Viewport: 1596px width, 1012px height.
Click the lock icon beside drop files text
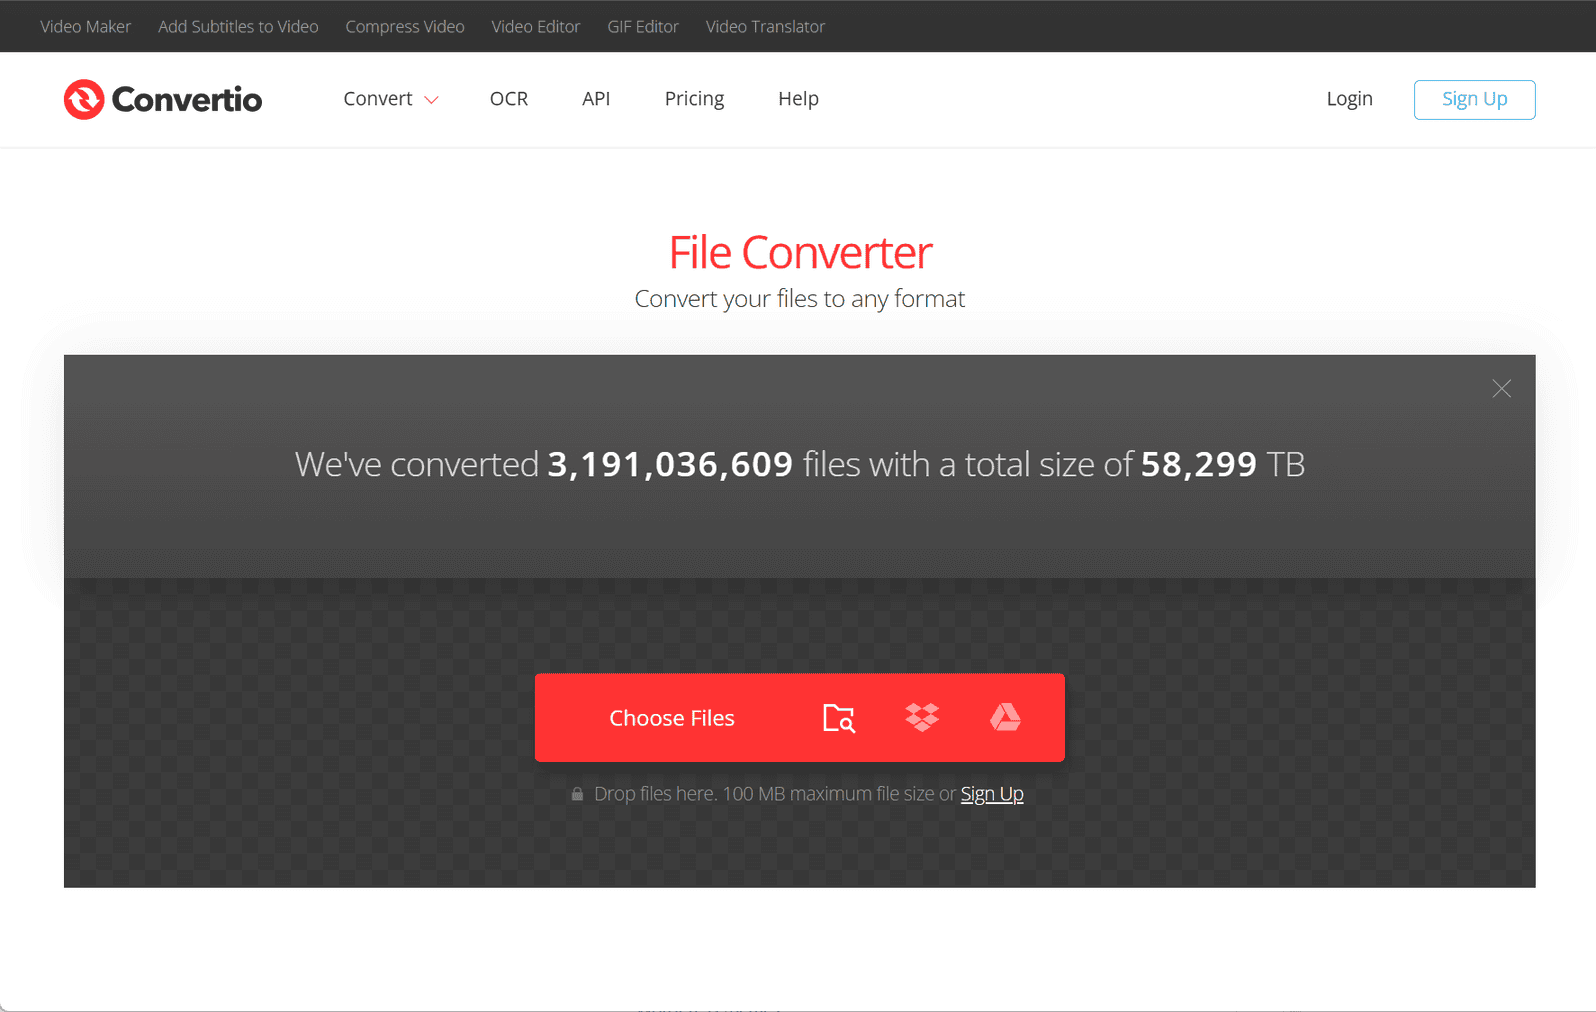click(x=577, y=794)
